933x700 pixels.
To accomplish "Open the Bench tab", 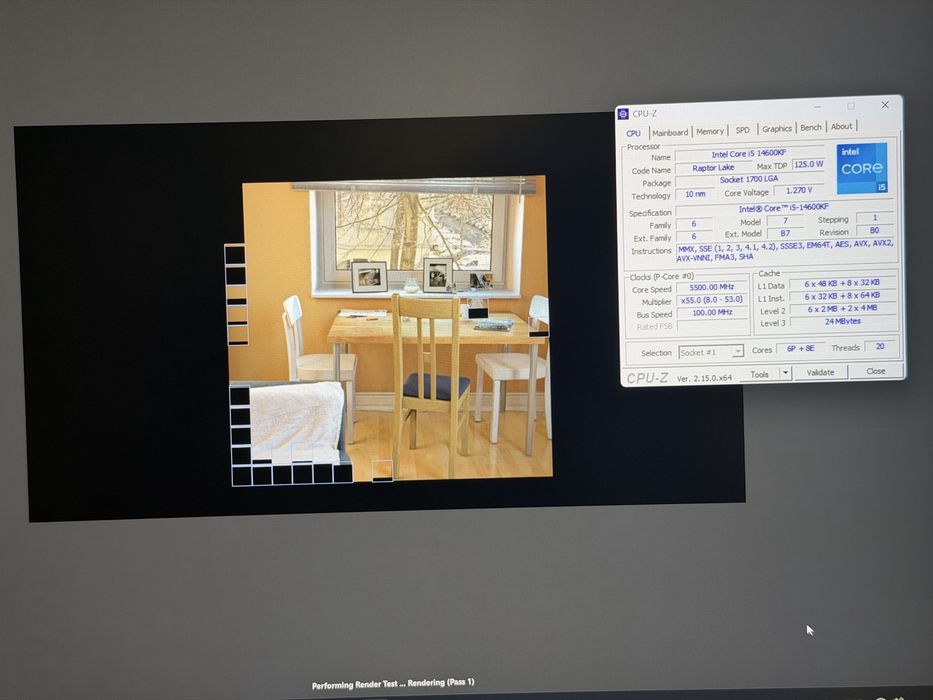I will tap(810, 127).
